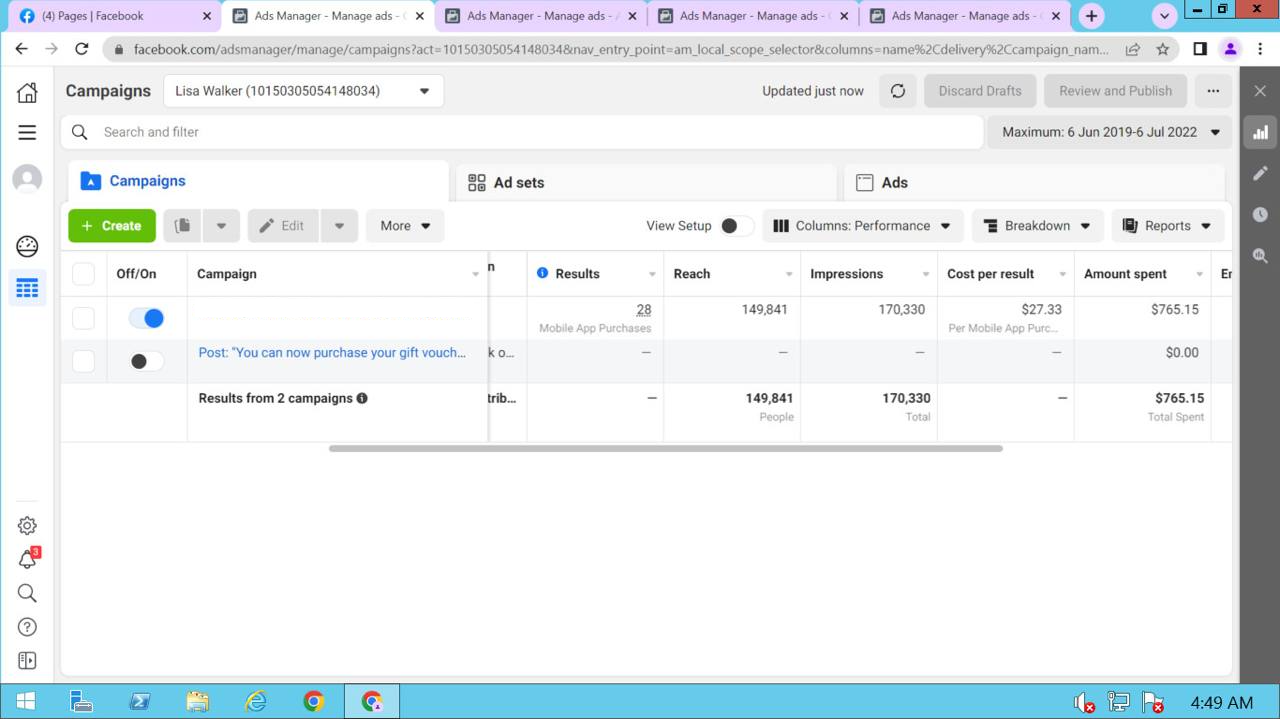Click the green Create button

point(112,226)
